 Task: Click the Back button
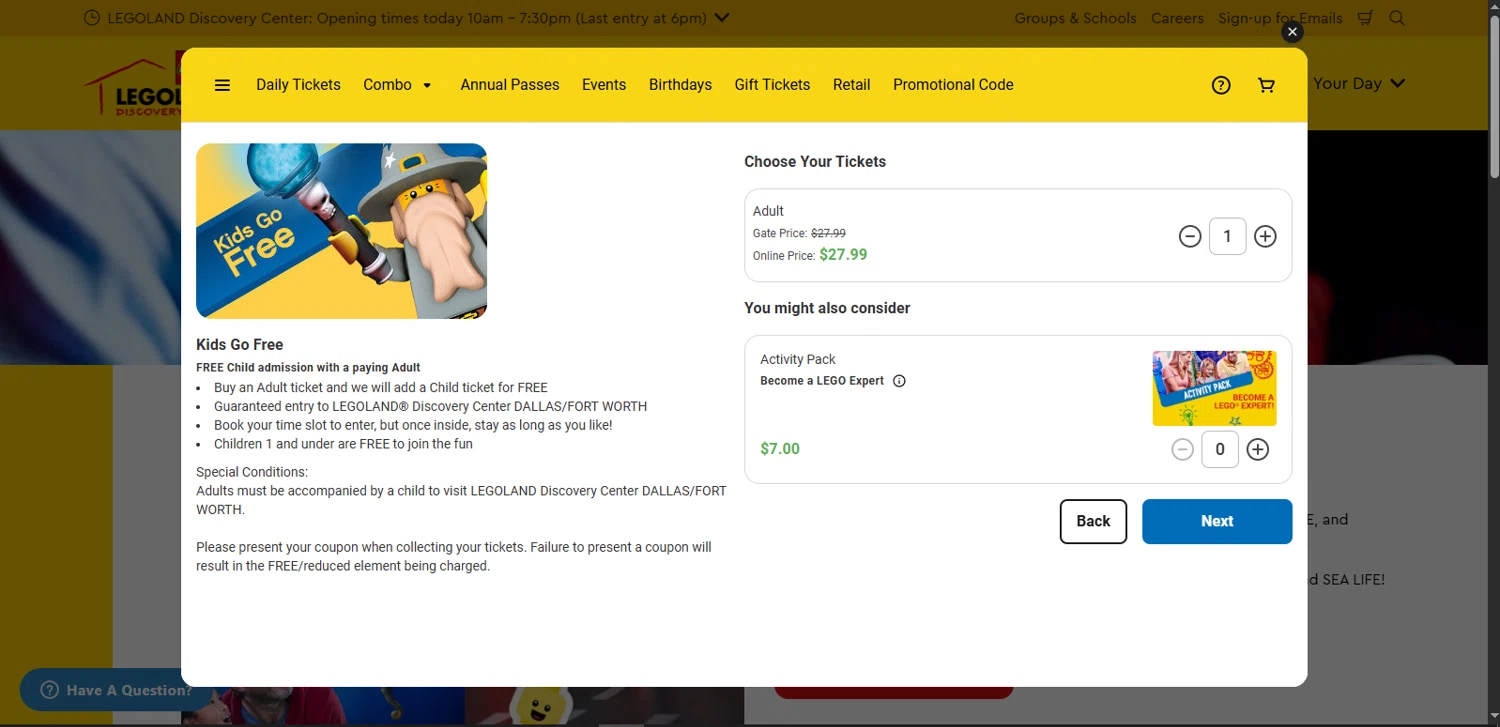tap(1093, 521)
